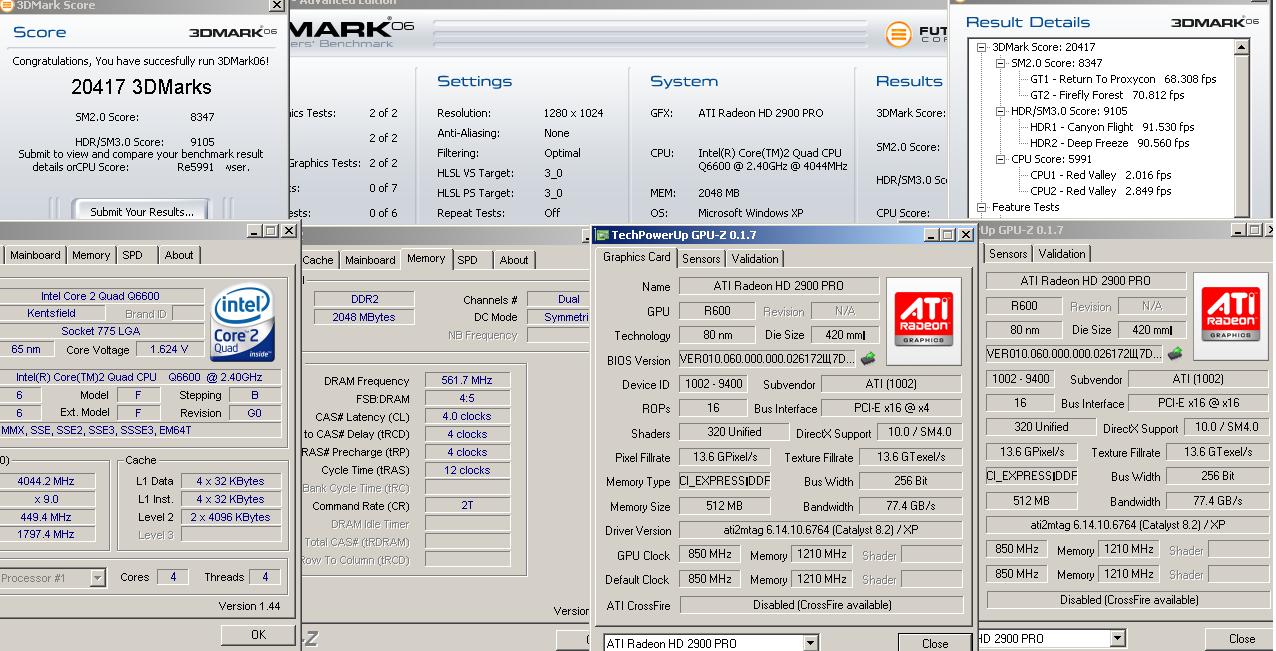Click the CAS# Latency 4.0 clocks value
Screen dimensions: 1276x651
tap(467, 416)
